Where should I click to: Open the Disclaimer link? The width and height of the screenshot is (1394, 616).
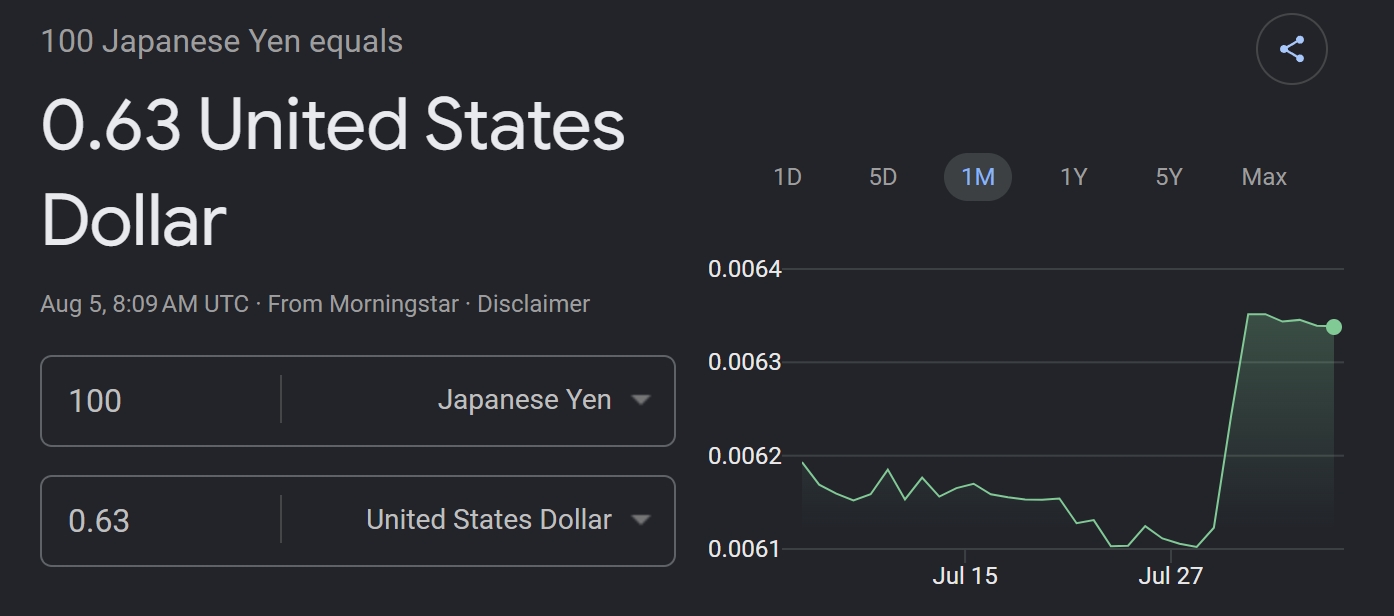click(533, 304)
